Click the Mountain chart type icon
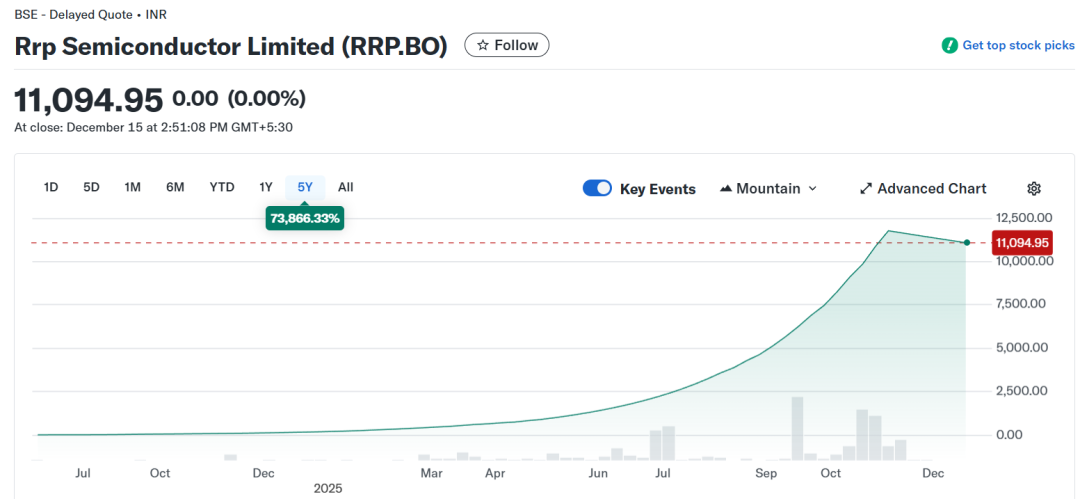This screenshot has width=1080, height=499. click(x=726, y=189)
